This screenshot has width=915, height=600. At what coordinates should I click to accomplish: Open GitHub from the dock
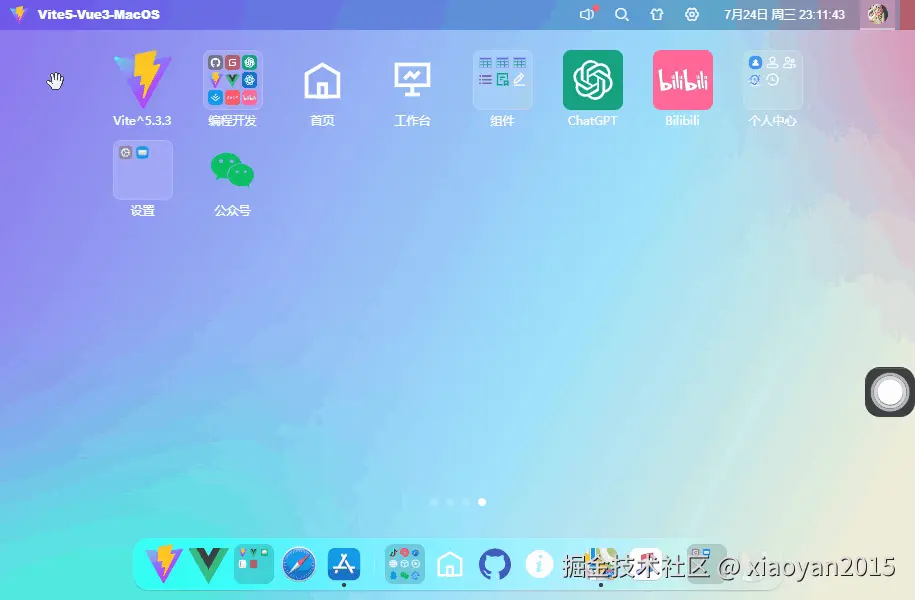pos(494,564)
